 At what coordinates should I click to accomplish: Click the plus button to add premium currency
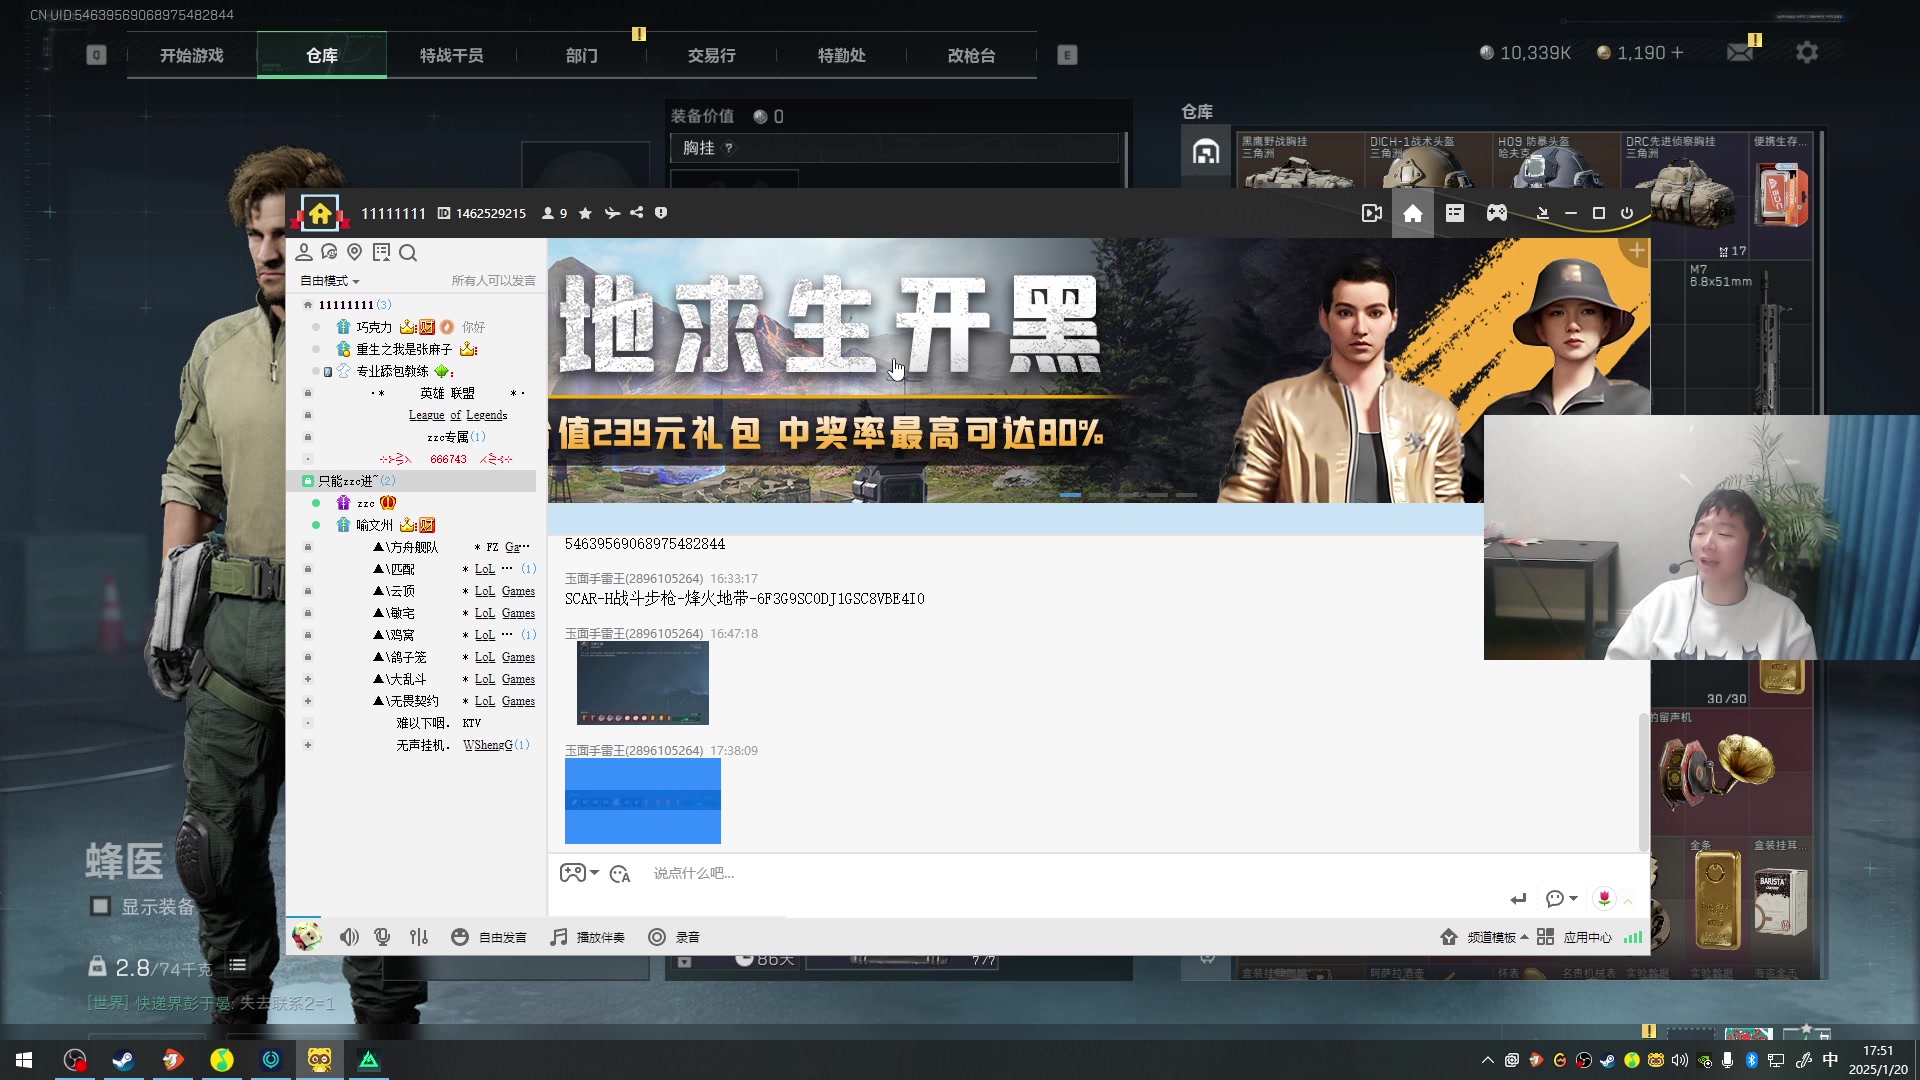[x=1677, y=52]
